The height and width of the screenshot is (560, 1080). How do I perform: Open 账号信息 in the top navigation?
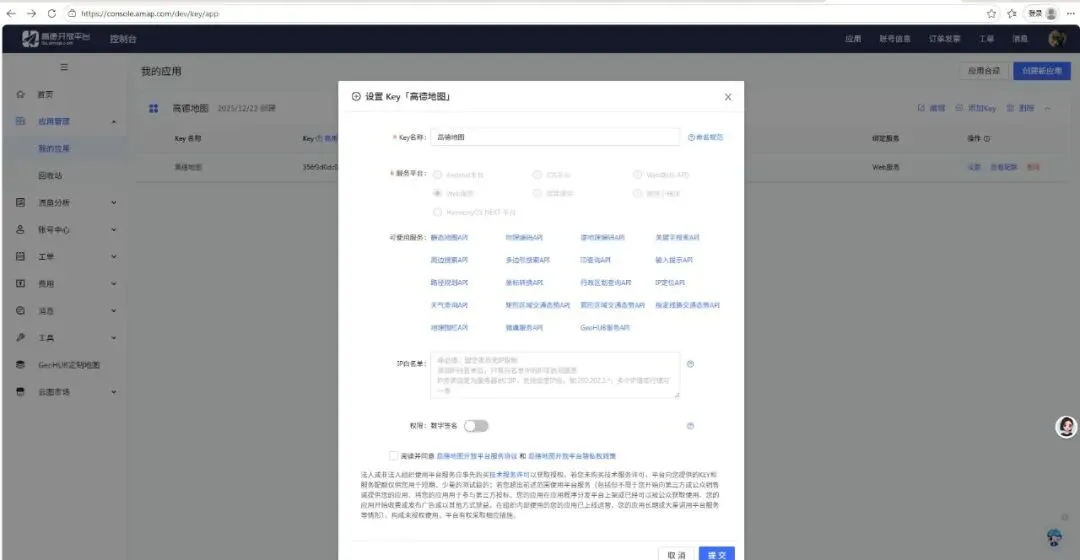click(x=895, y=39)
